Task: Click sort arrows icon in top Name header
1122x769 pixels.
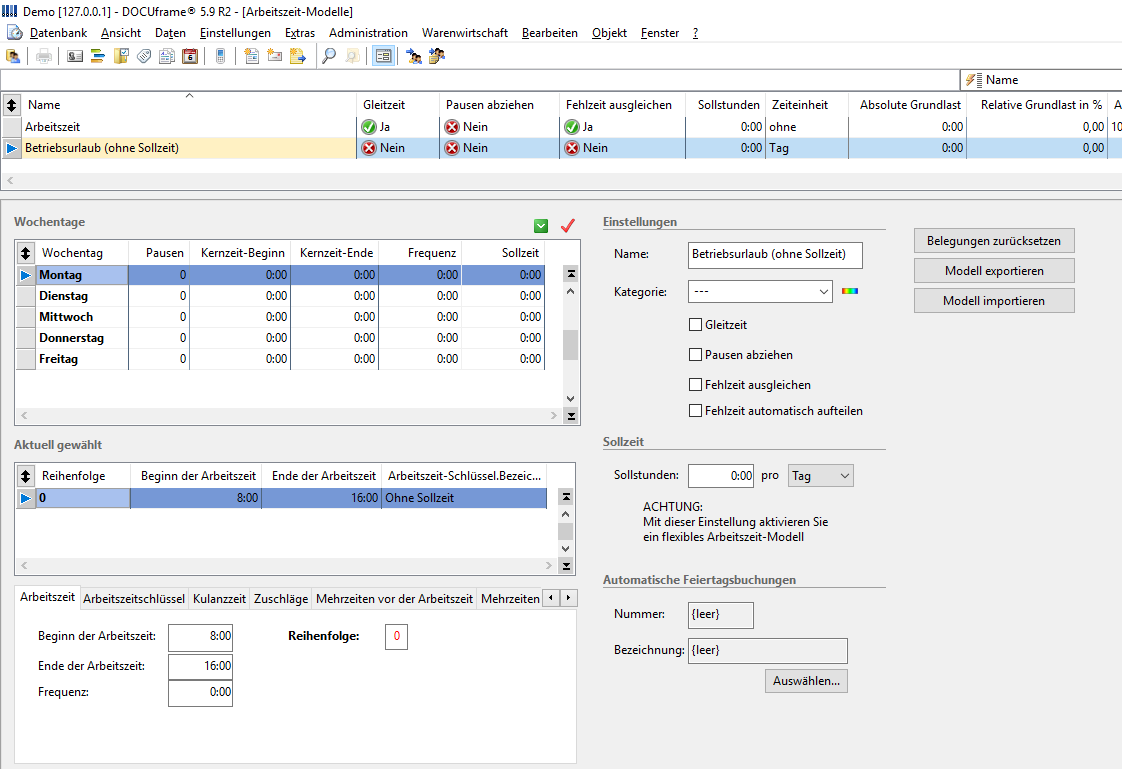Action: tap(11, 105)
